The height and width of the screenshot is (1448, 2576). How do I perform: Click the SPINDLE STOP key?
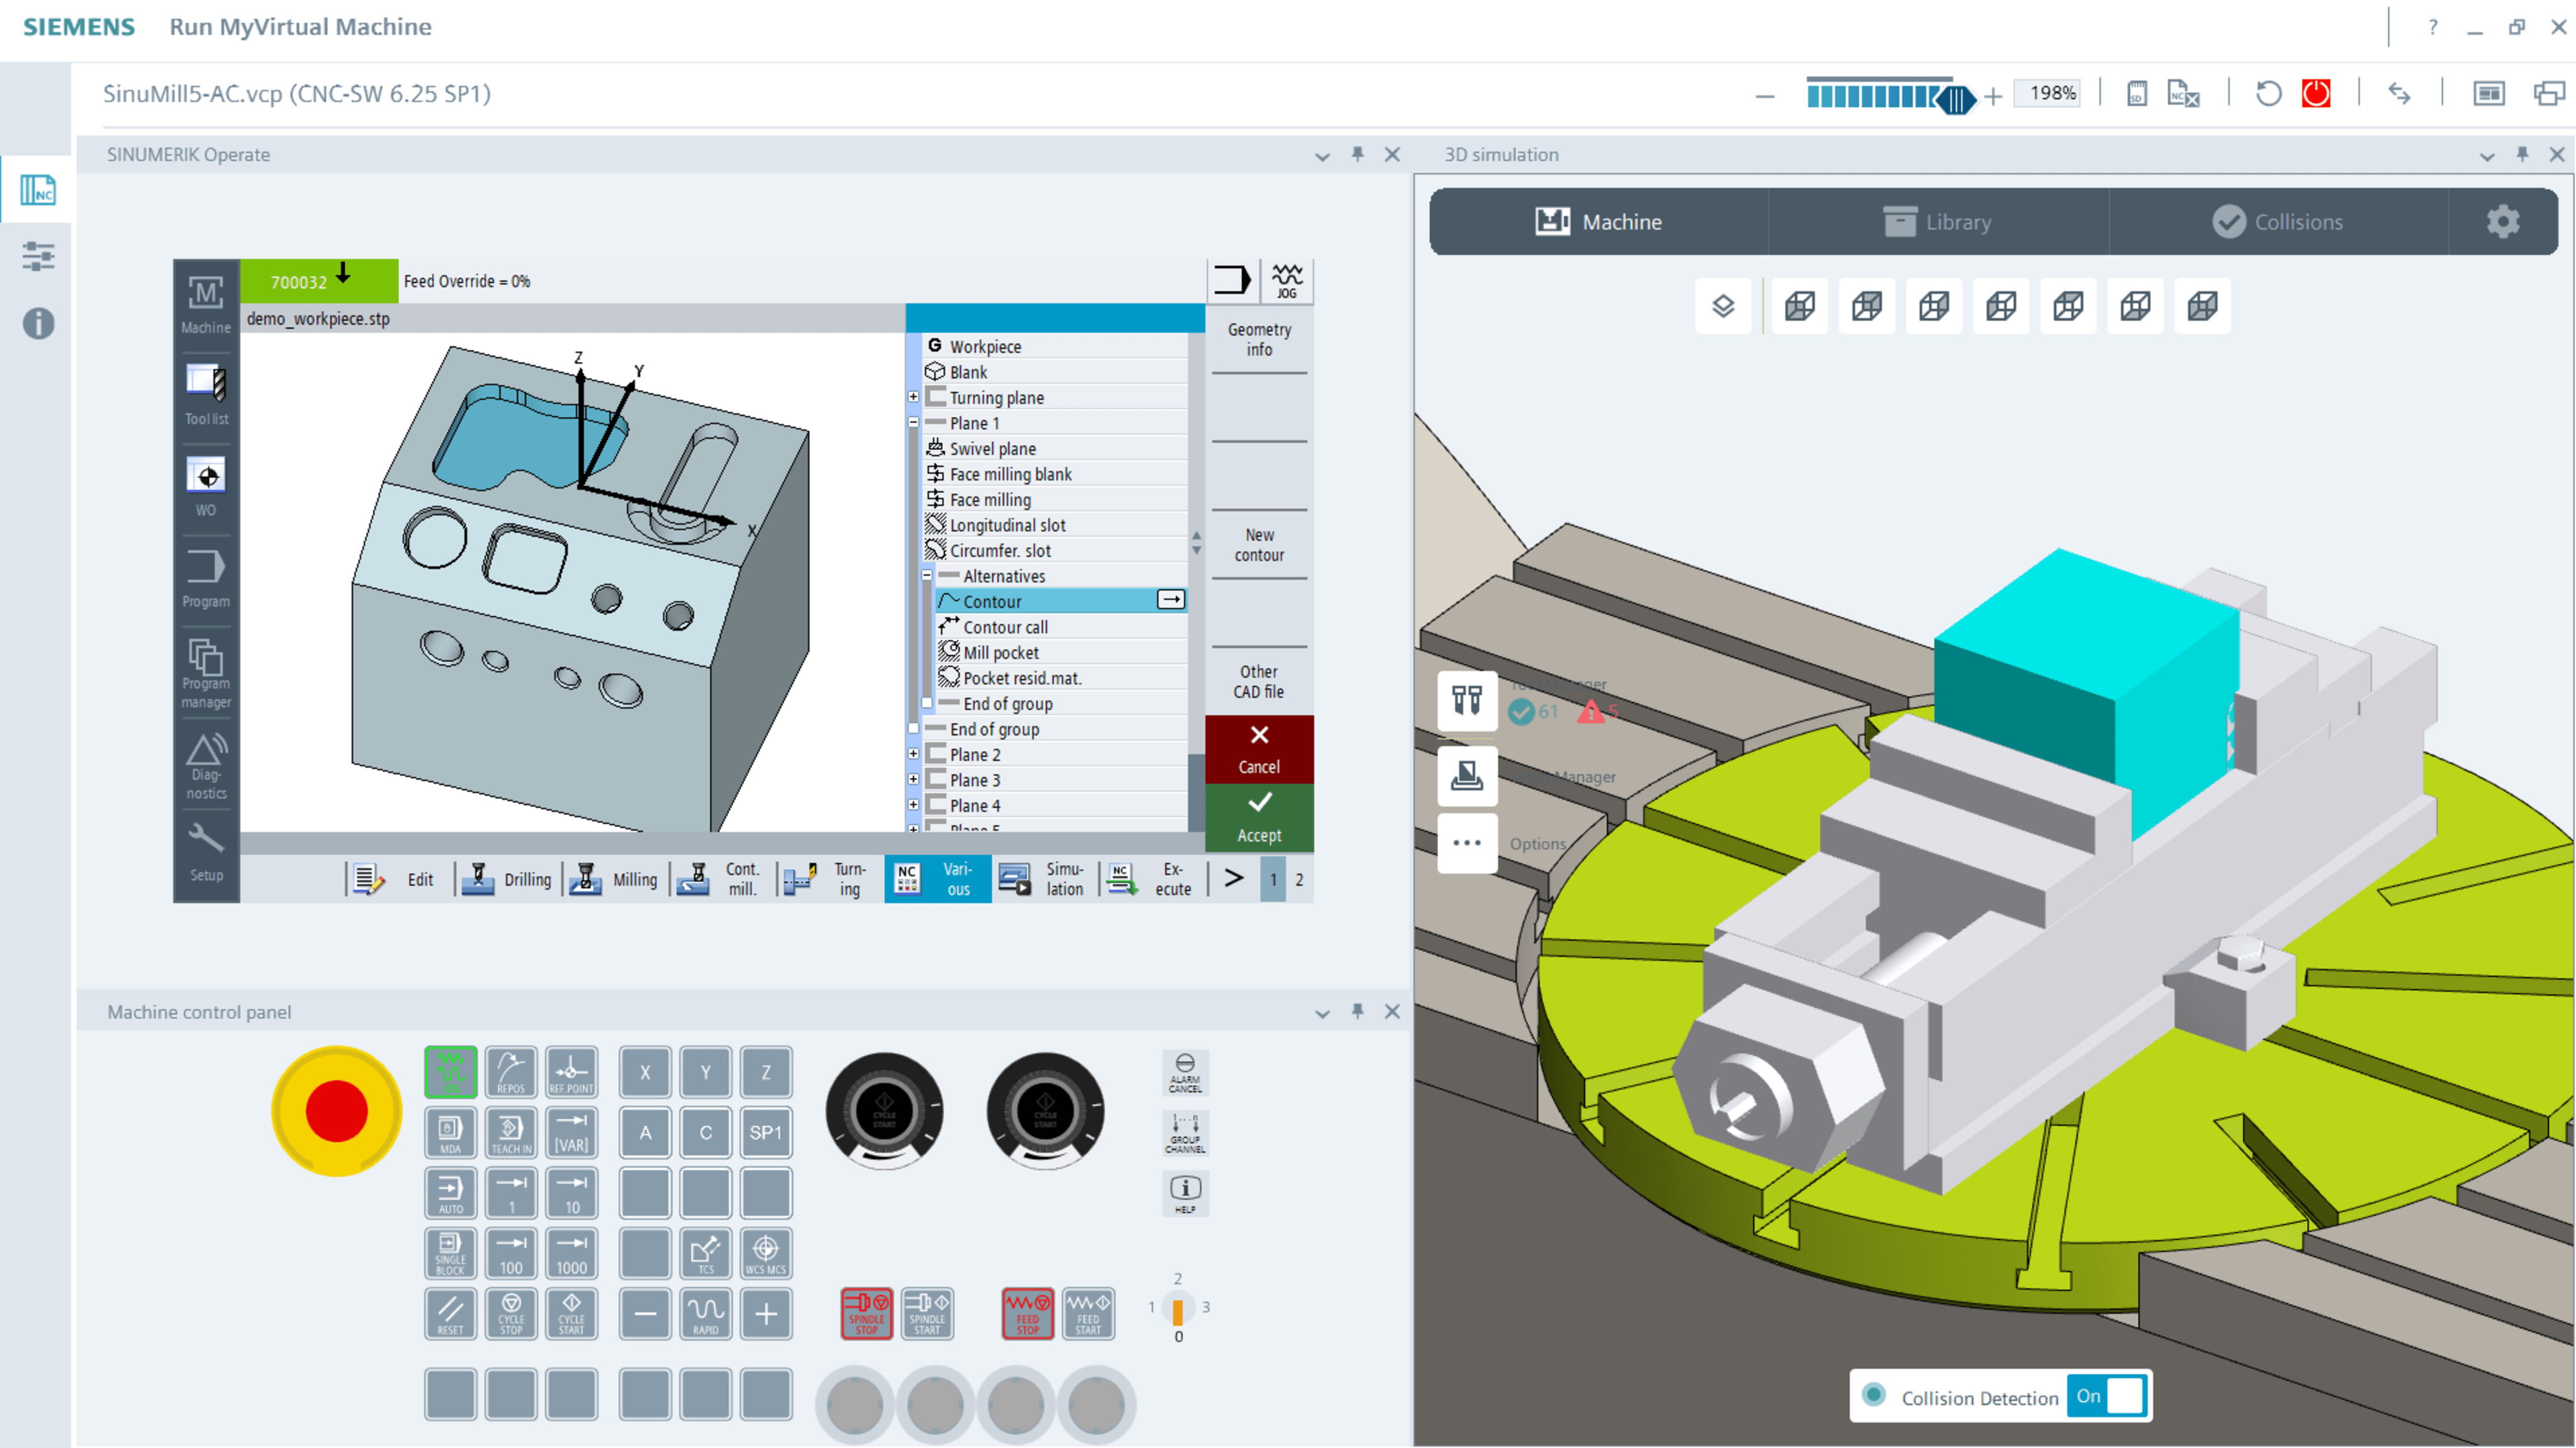pyautogui.click(x=866, y=1313)
